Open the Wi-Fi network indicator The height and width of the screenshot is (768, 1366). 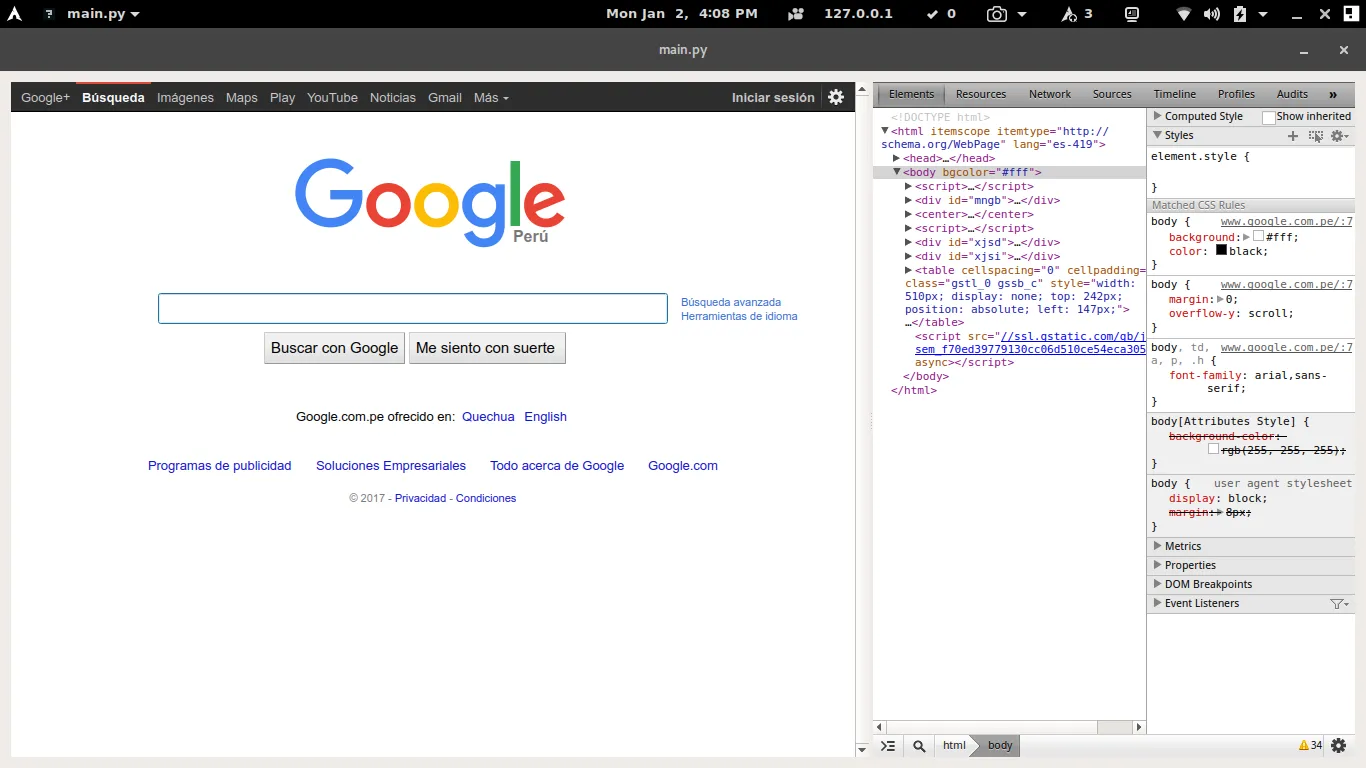[1184, 14]
